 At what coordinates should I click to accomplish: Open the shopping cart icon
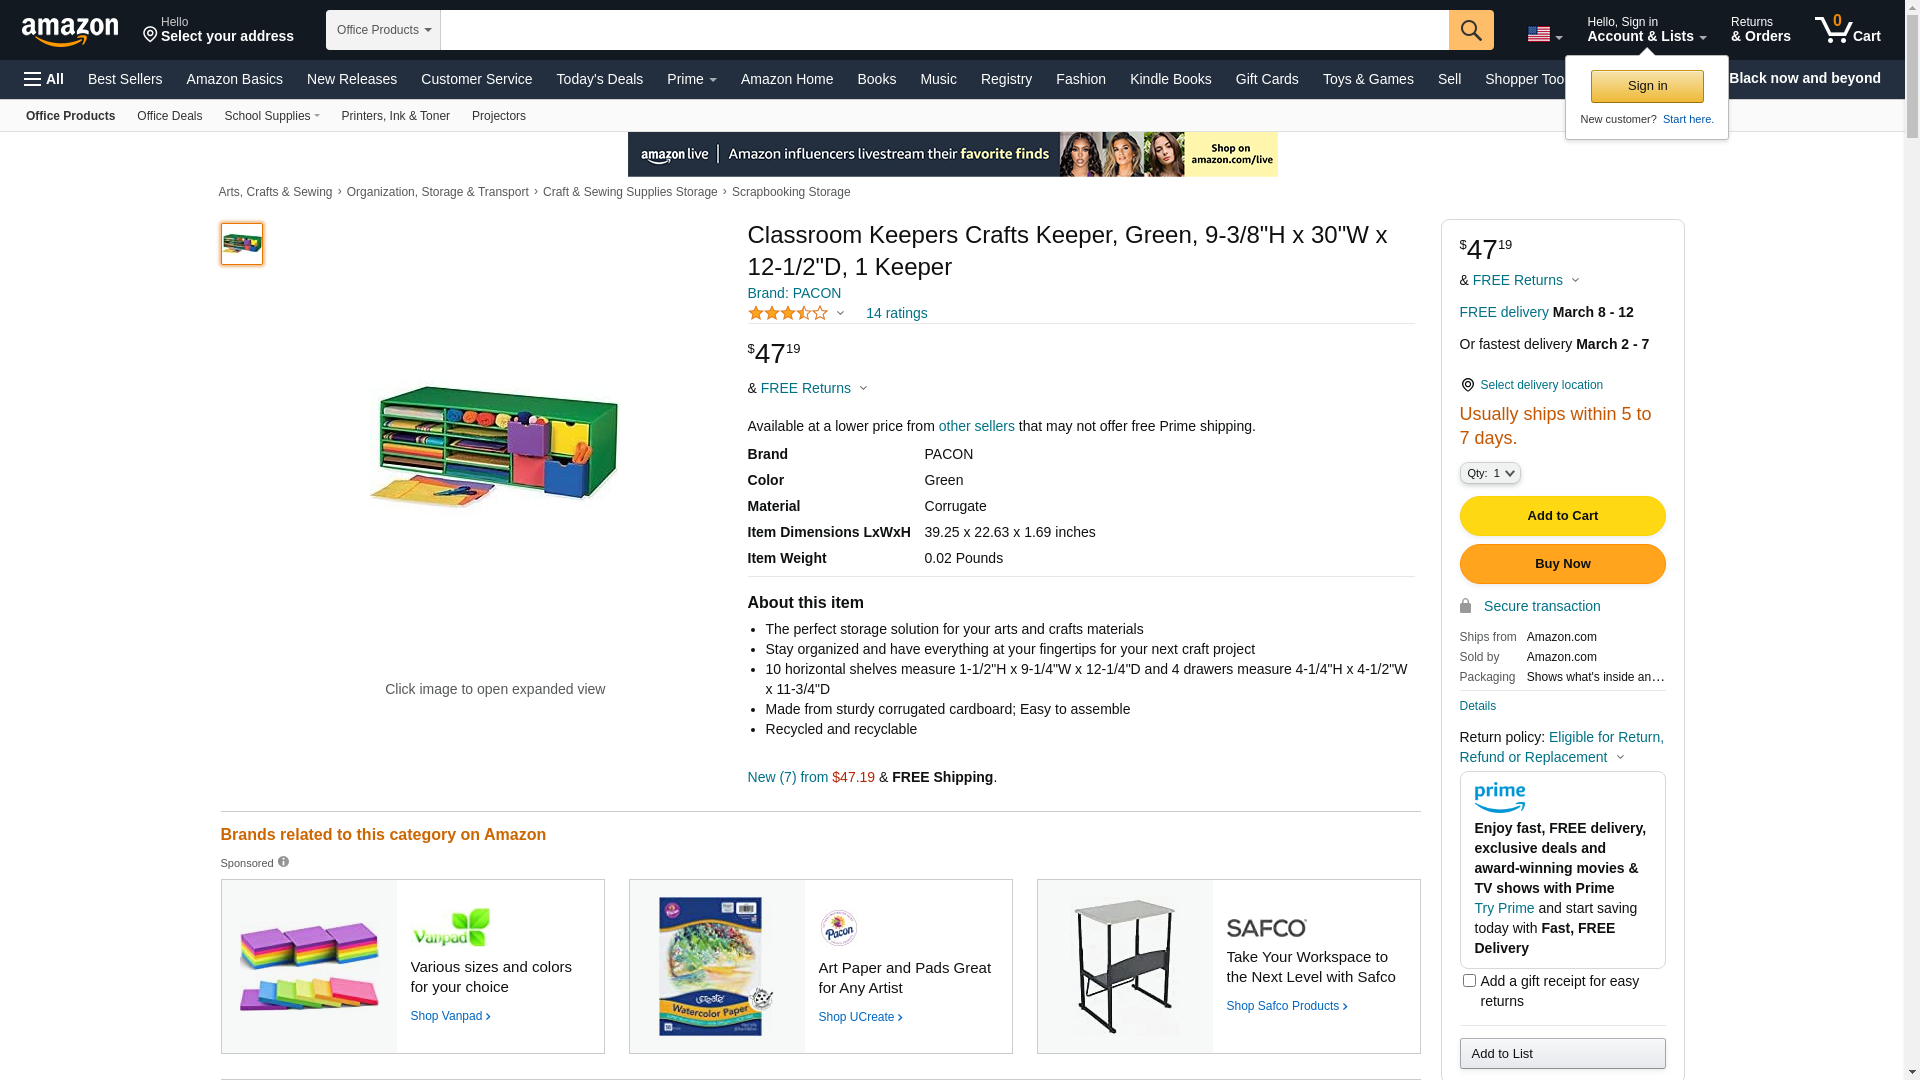pos(1847,30)
